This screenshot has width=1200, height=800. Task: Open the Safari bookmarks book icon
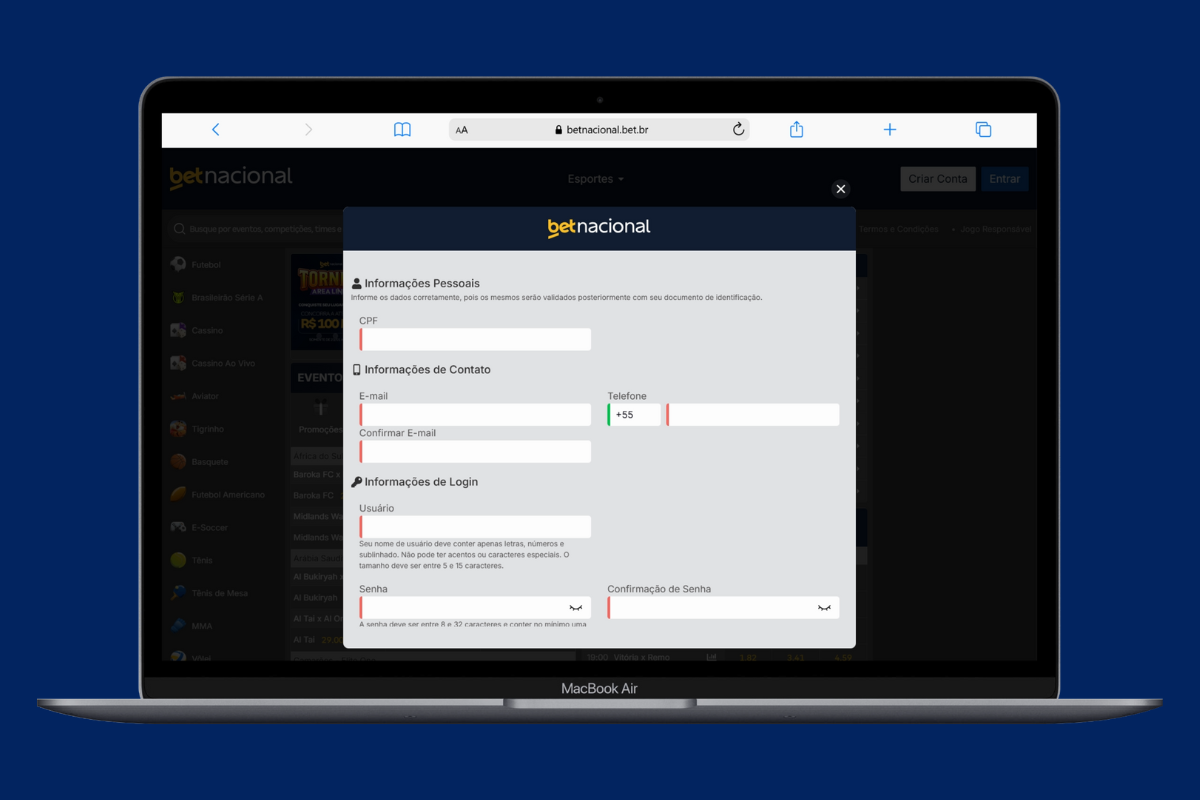coord(402,130)
